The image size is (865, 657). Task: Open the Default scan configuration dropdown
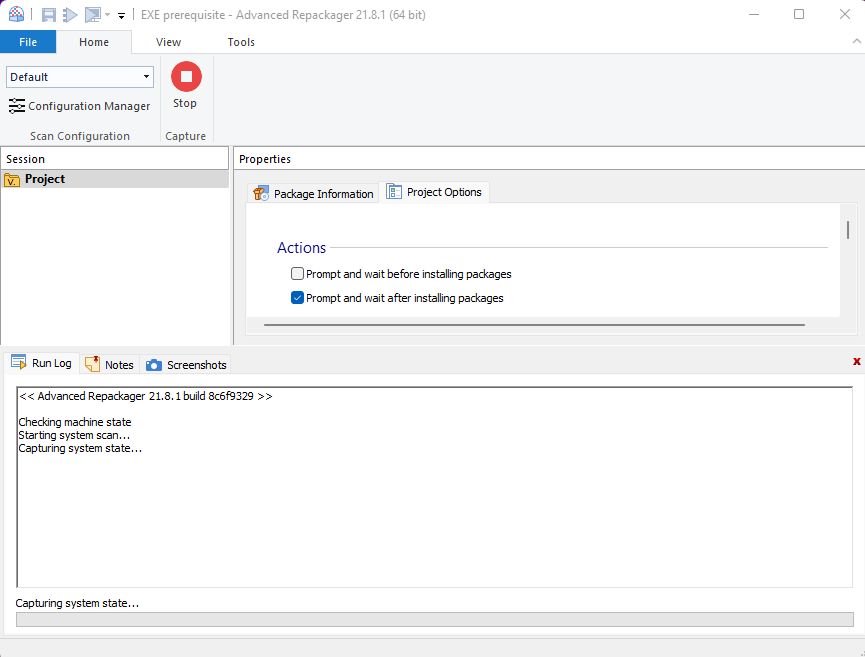(x=80, y=77)
